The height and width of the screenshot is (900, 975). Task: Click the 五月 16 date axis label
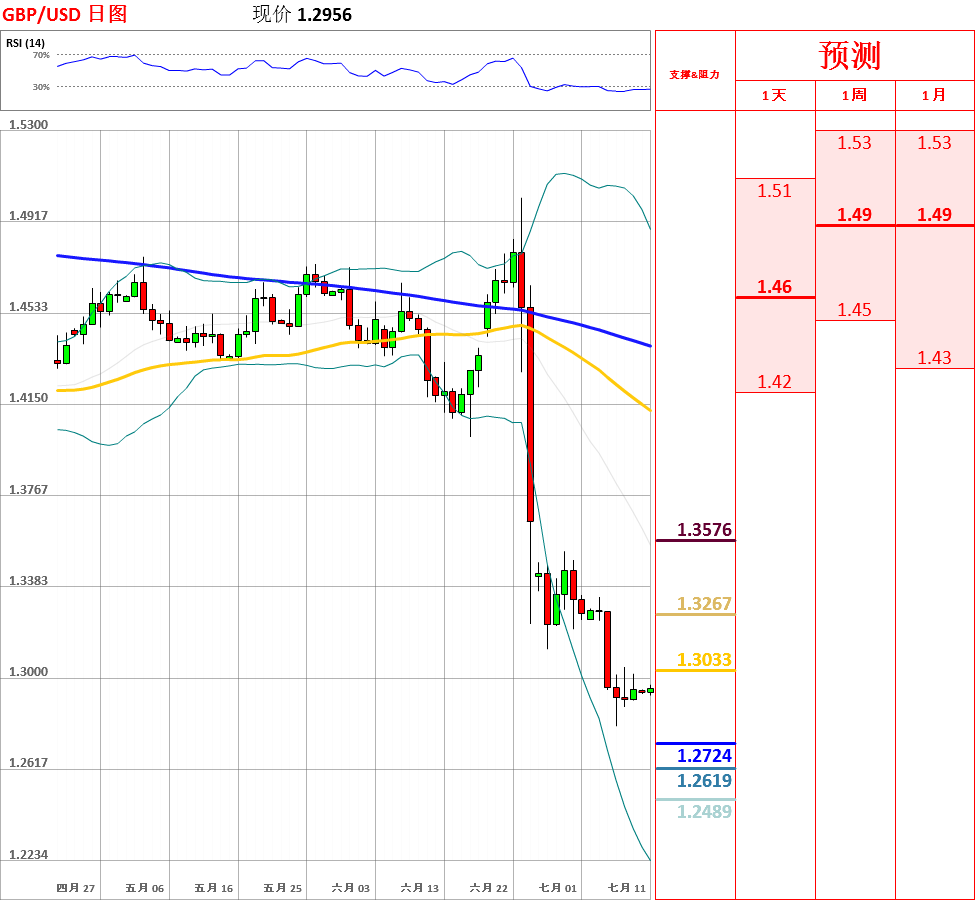(x=214, y=888)
